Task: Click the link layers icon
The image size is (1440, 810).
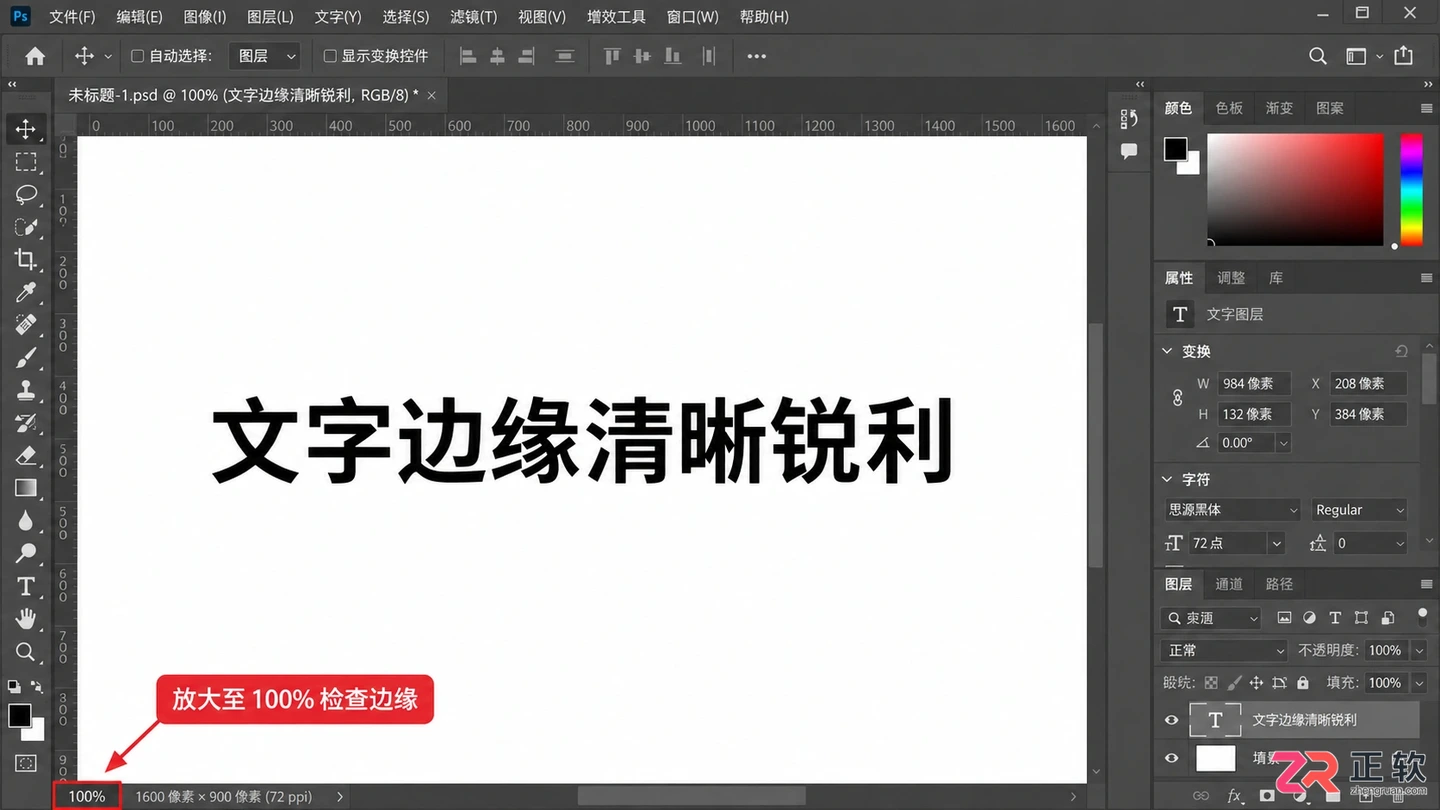Action: click(x=1202, y=797)
